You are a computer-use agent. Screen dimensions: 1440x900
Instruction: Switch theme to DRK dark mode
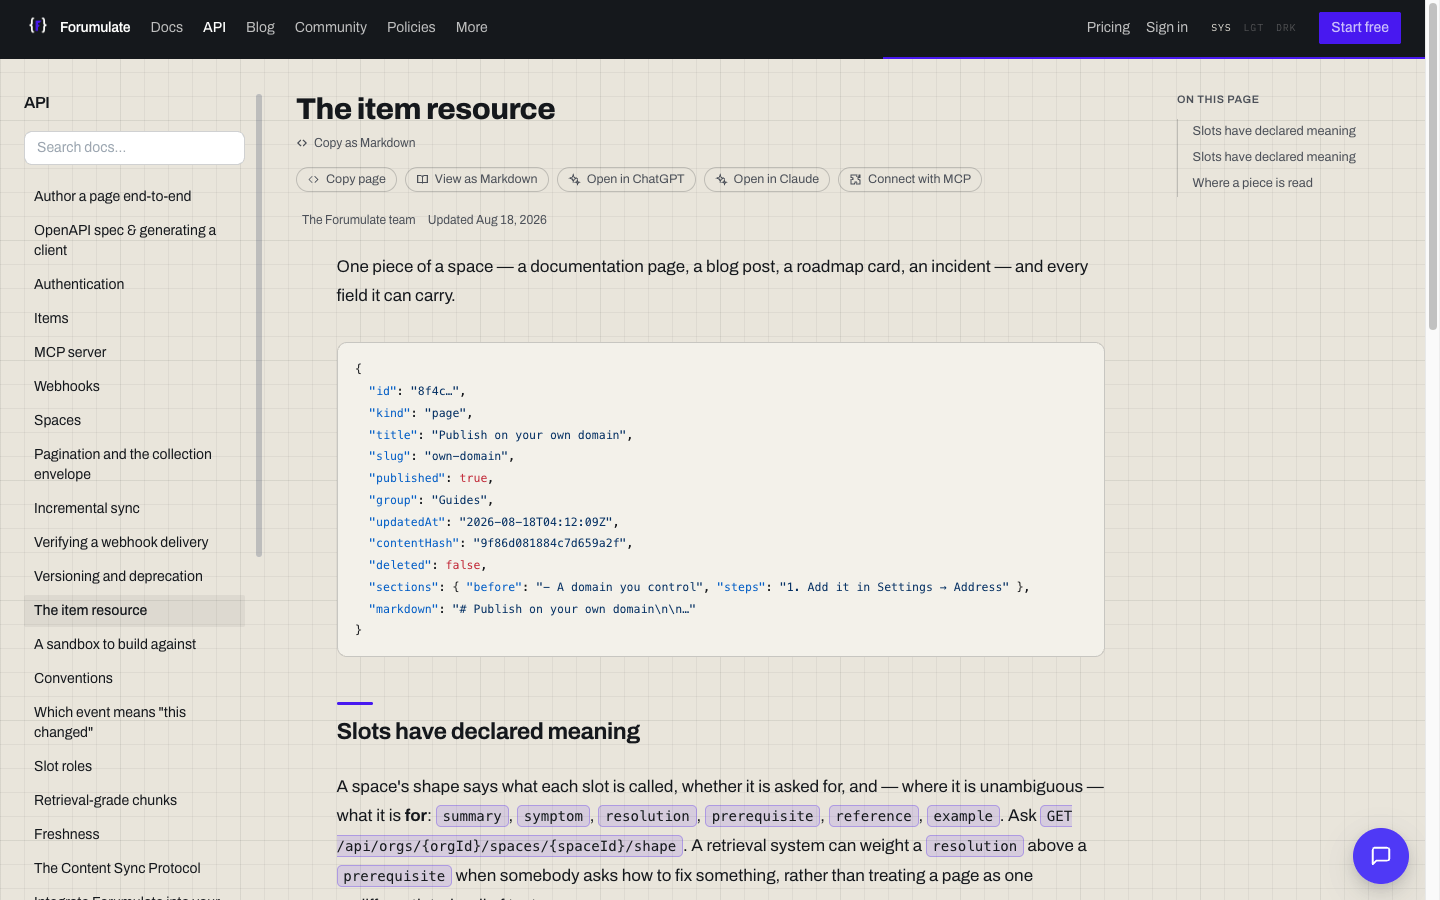[x=1286, y=28]
